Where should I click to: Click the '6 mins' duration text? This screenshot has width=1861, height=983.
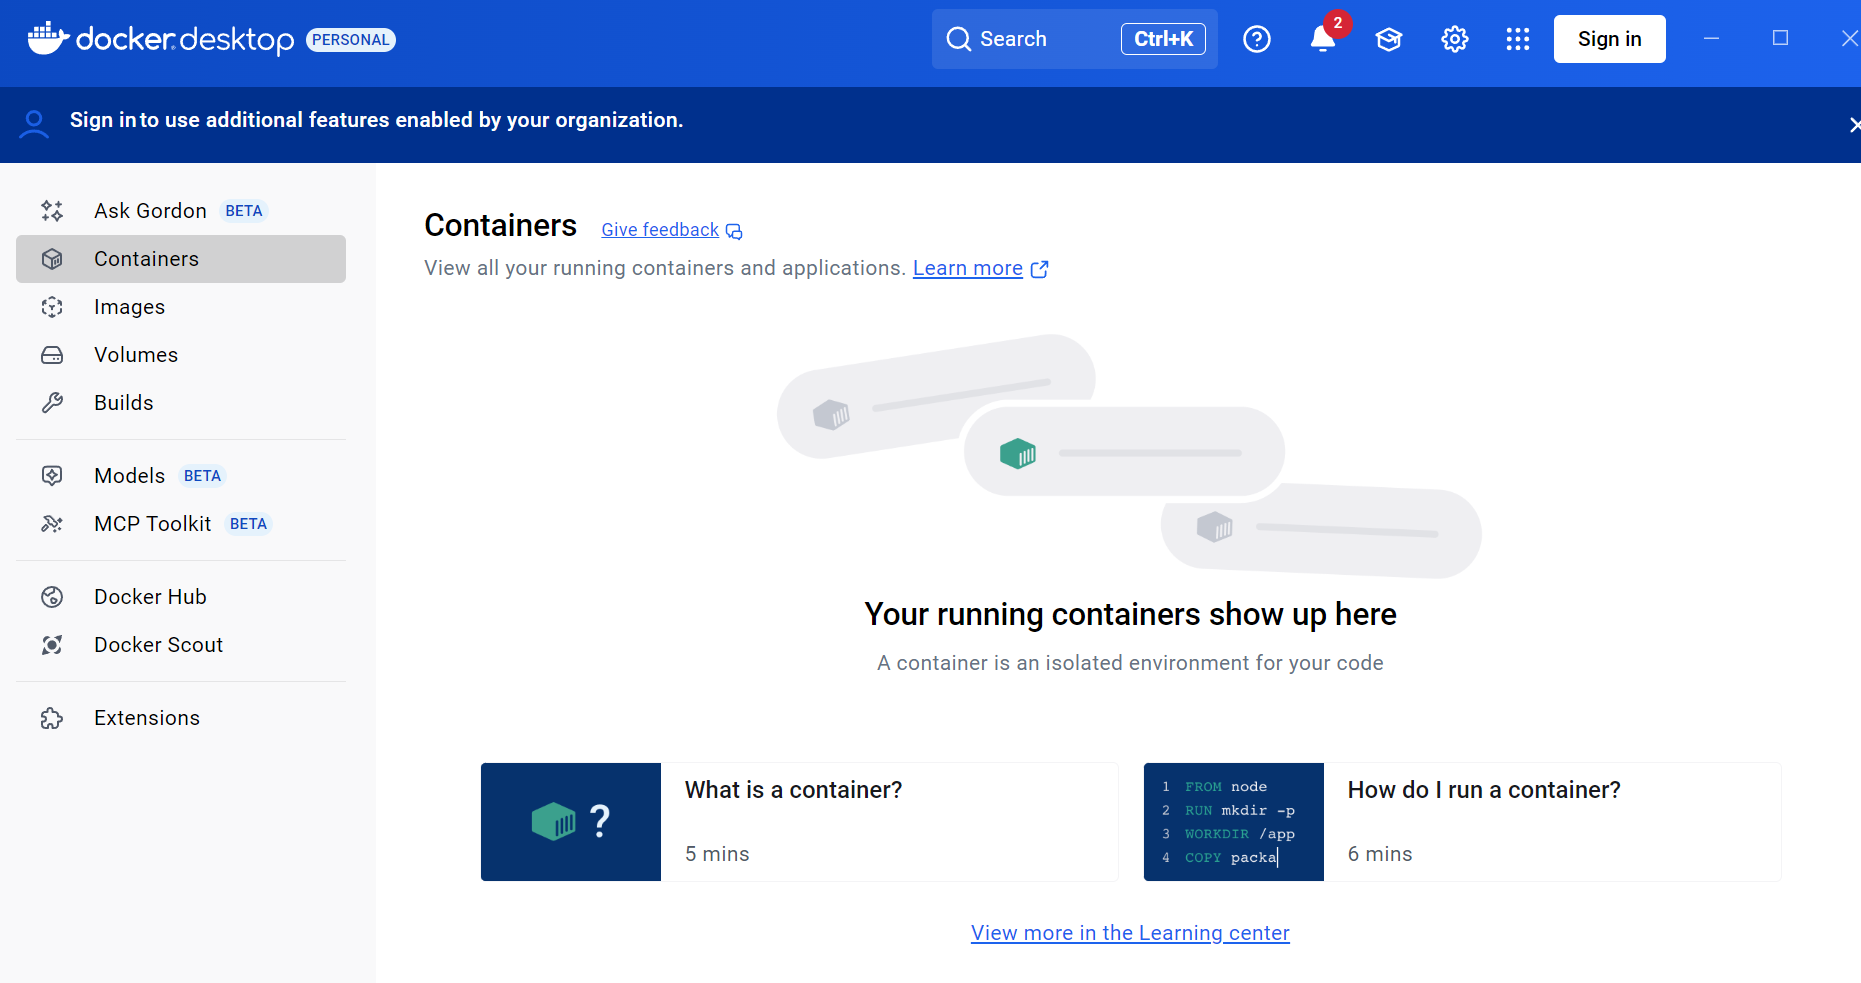pyautogui.click(x=1380, y=854)
